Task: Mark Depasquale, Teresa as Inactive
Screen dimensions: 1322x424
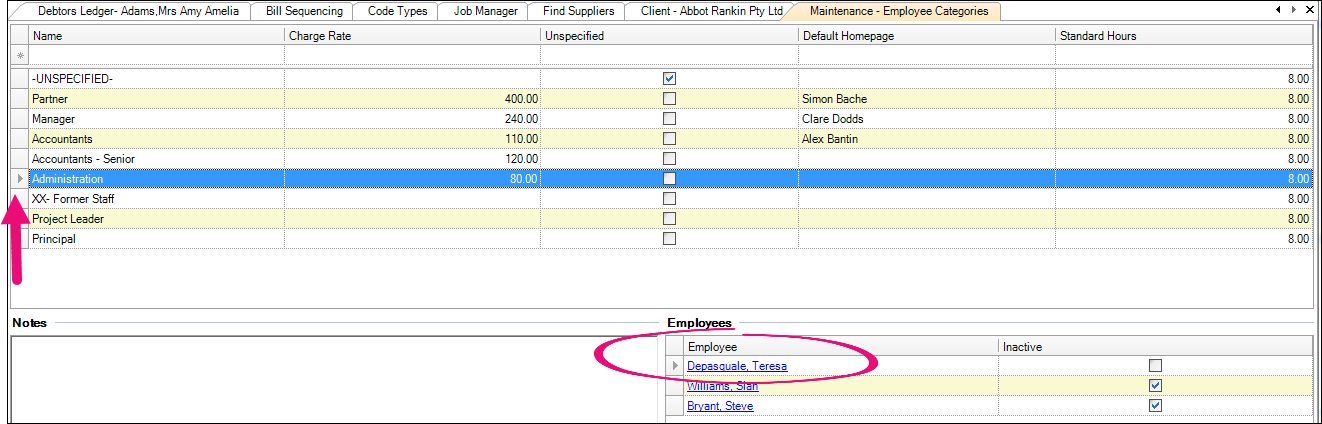Action: pos(1155,366)
